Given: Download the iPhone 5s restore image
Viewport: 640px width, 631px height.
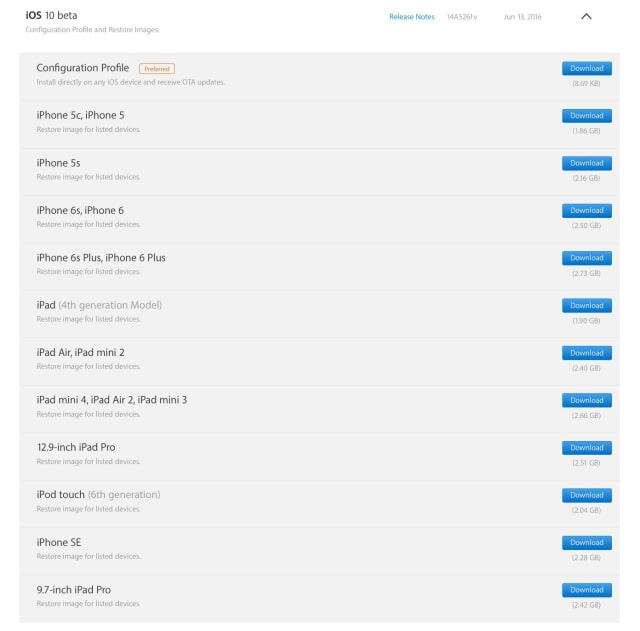Looking at the screenshot, I should point(586,163).
